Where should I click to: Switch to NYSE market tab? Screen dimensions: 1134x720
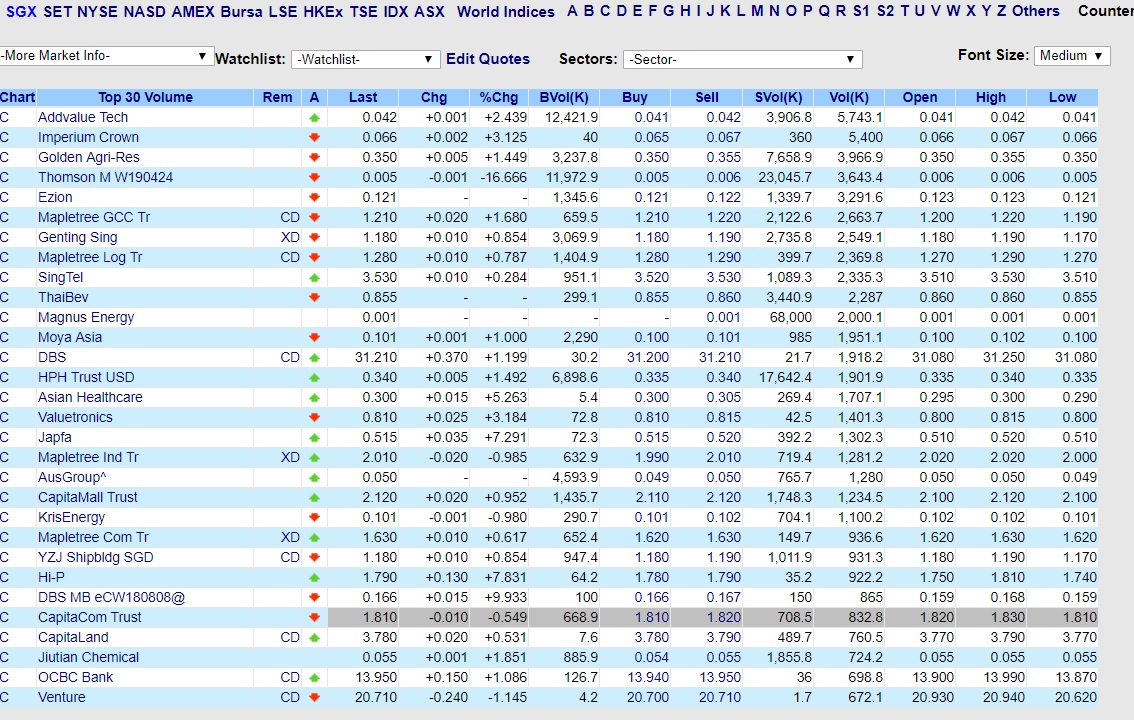[x=98, y=12]
